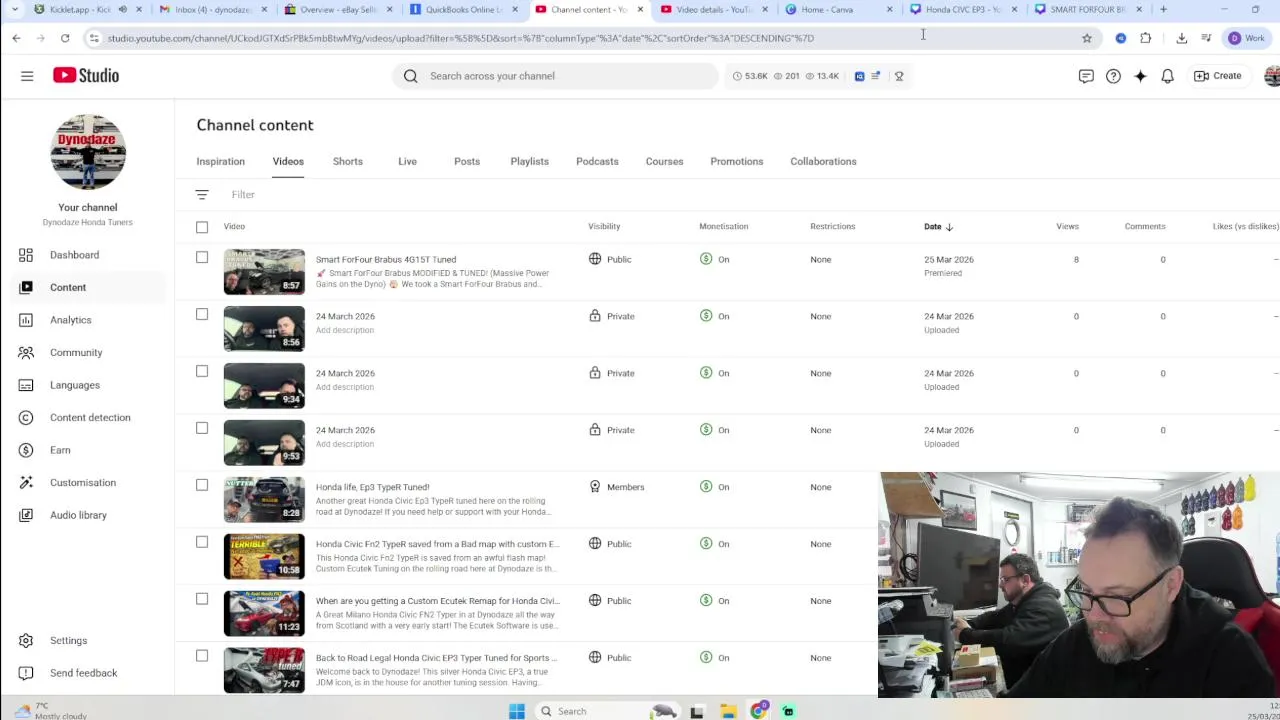This screenshot has height=720, width=1280.
Task: Open the Help question mark icon
Action: pyautogui.click(x=1113, y=76)
